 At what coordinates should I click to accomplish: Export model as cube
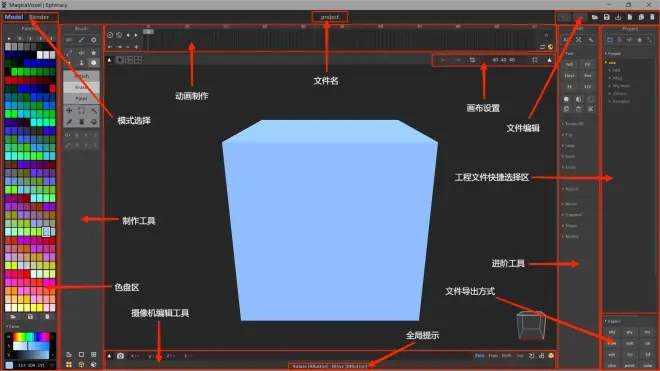pos(647,365)
